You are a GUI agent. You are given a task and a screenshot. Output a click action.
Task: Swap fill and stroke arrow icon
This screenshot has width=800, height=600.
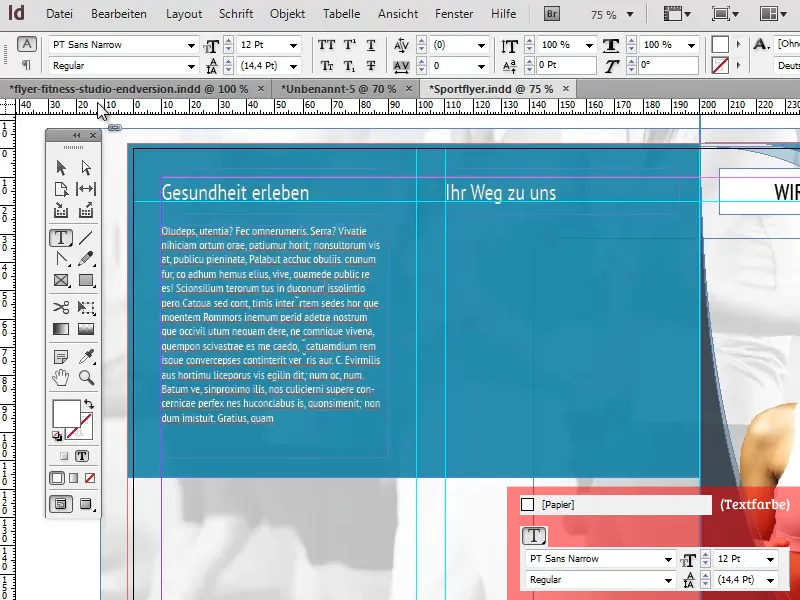point(89,404)
